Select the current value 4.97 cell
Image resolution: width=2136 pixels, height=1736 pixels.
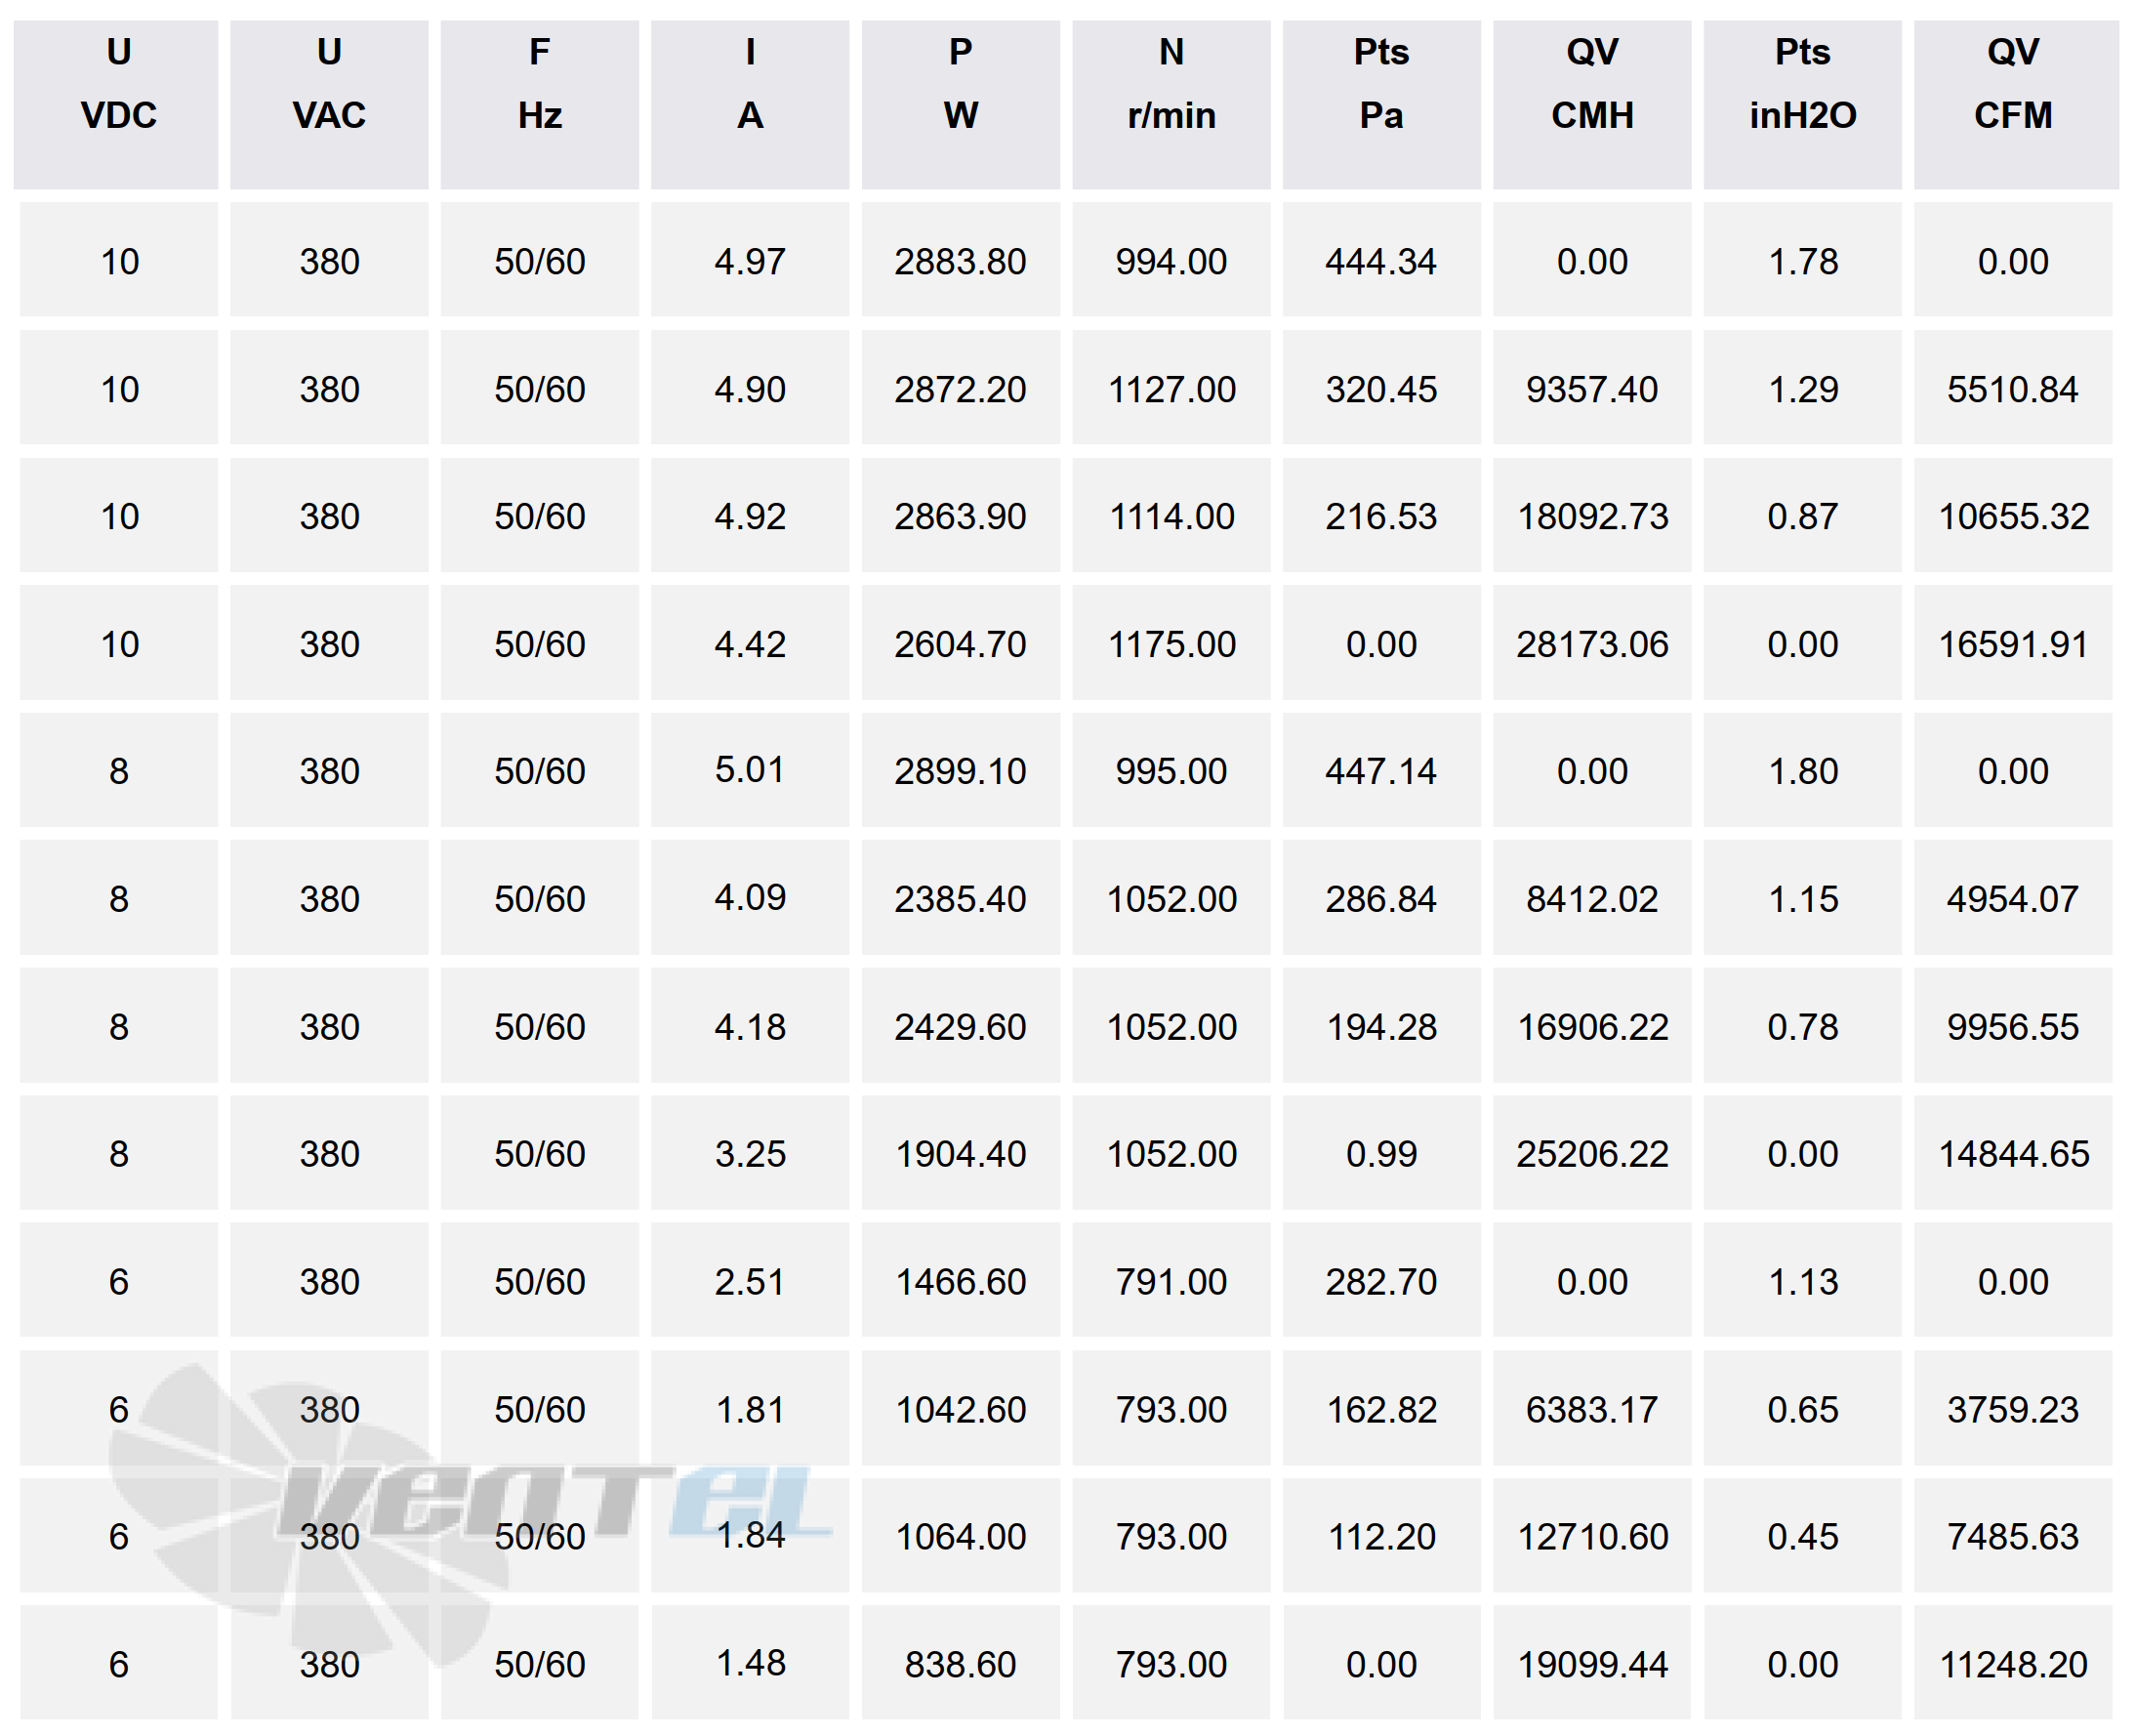(750, 261)
